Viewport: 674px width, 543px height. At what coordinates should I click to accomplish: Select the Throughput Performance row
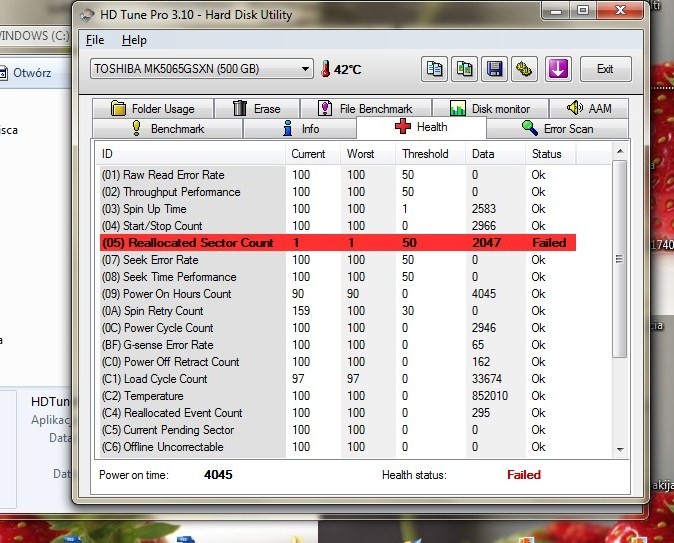click(x=338, y=192)
